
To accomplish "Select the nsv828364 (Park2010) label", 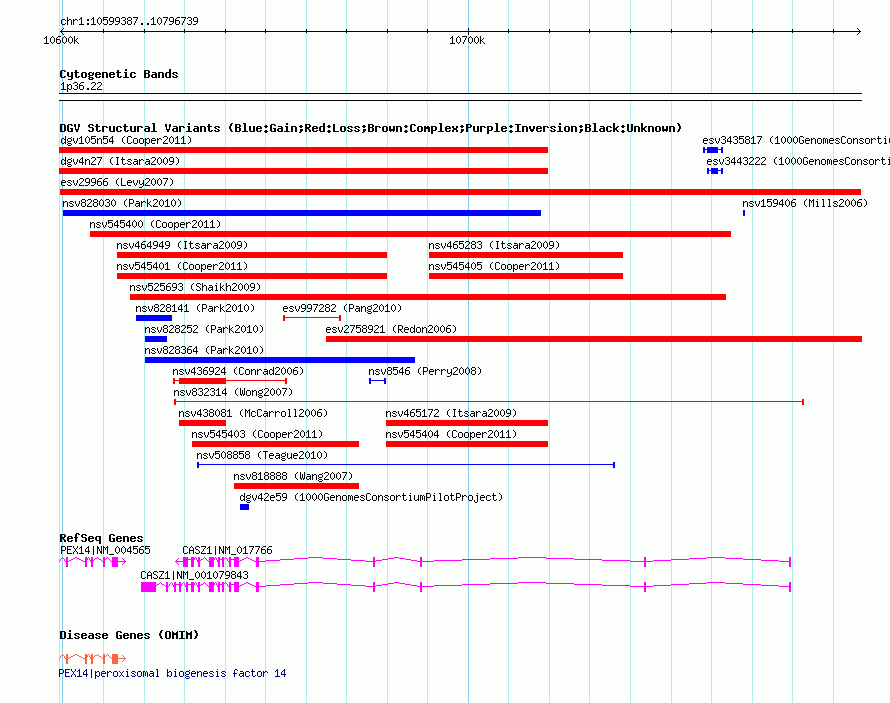I will tap(204, 350).
